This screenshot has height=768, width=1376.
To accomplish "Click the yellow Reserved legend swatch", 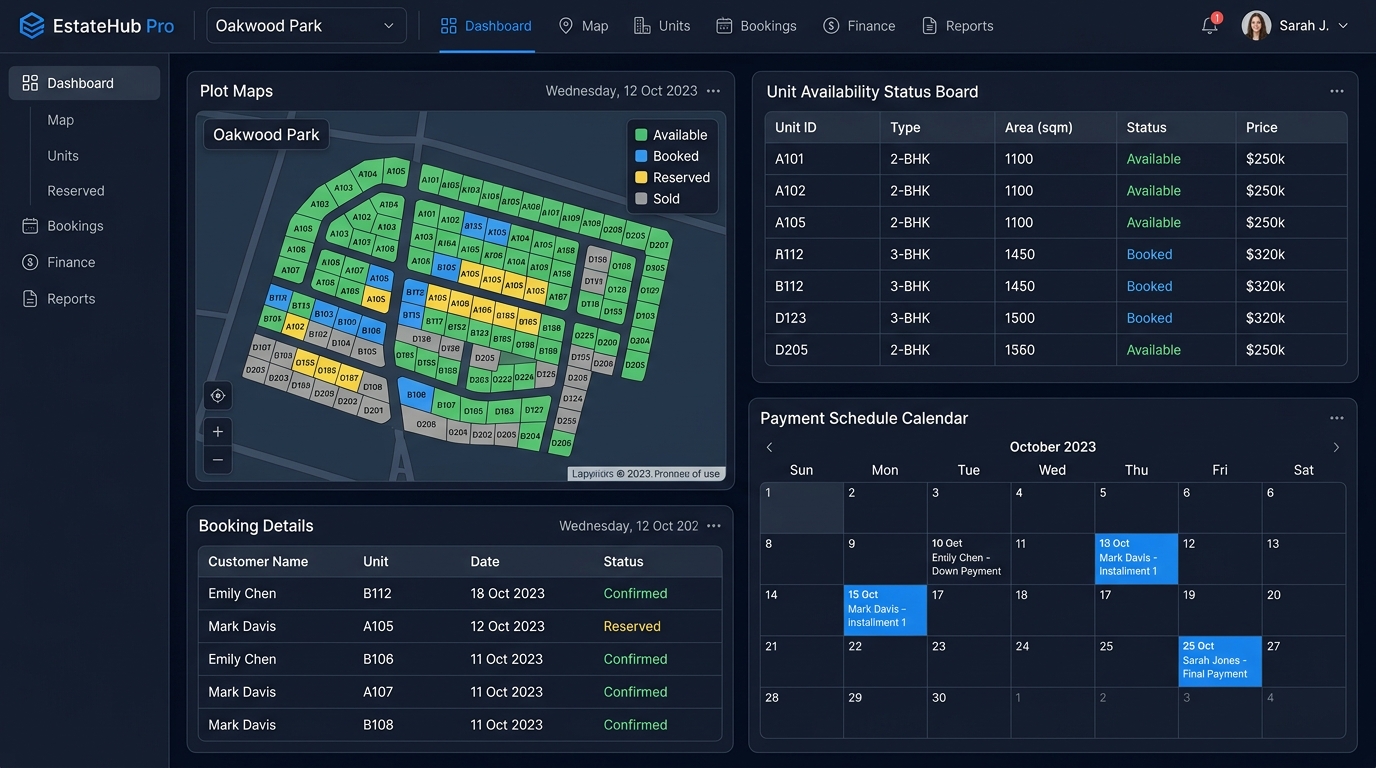I will pos(641,177).
